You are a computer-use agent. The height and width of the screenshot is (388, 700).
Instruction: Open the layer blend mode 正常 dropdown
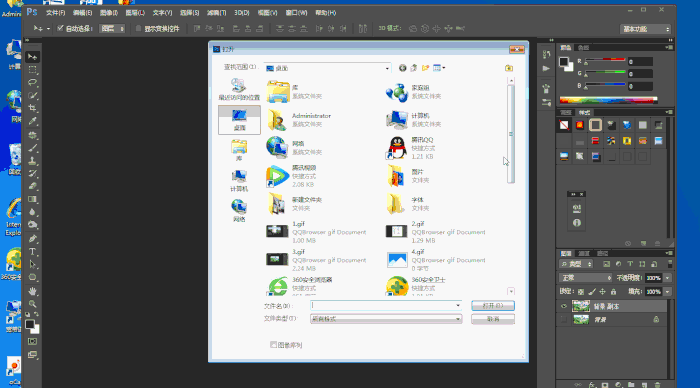(x=586, y=278)
